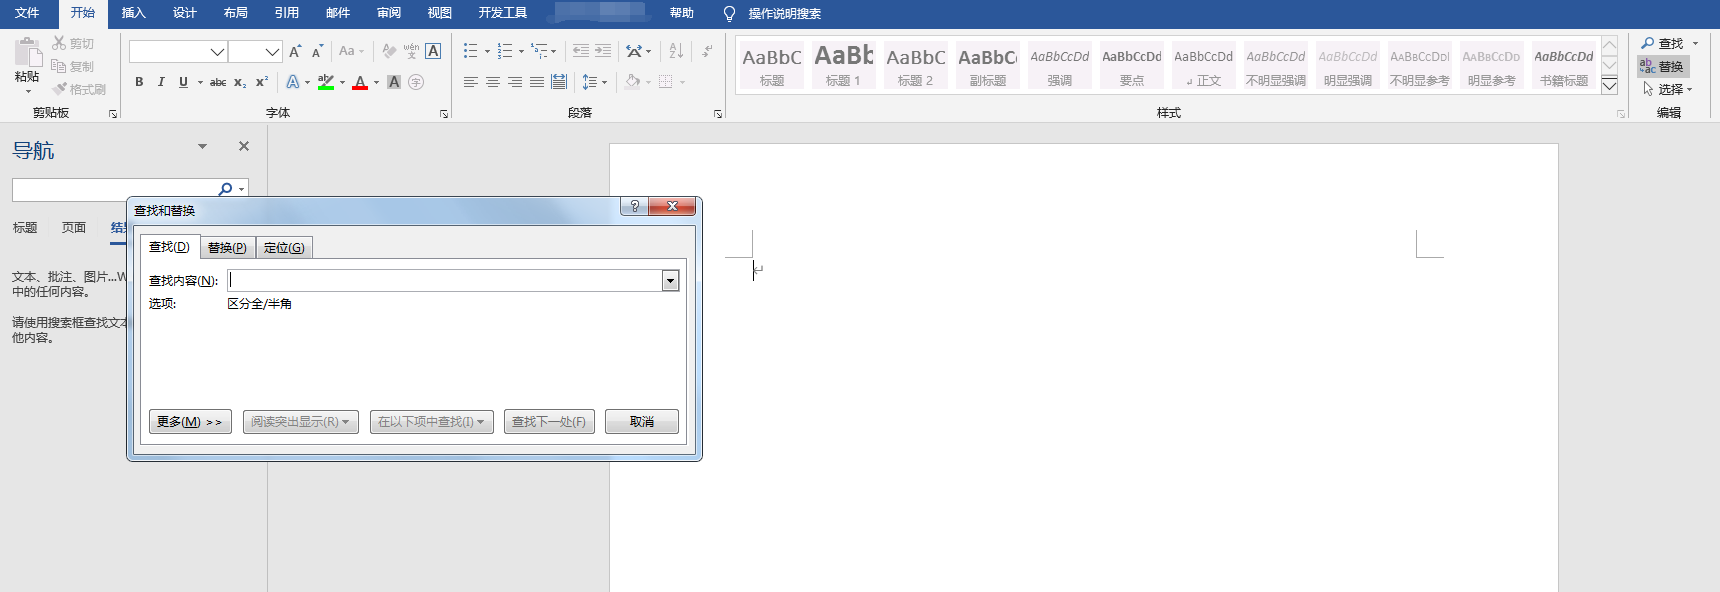
Task: Apply the character border icon
Action: (x=433, y=51)
